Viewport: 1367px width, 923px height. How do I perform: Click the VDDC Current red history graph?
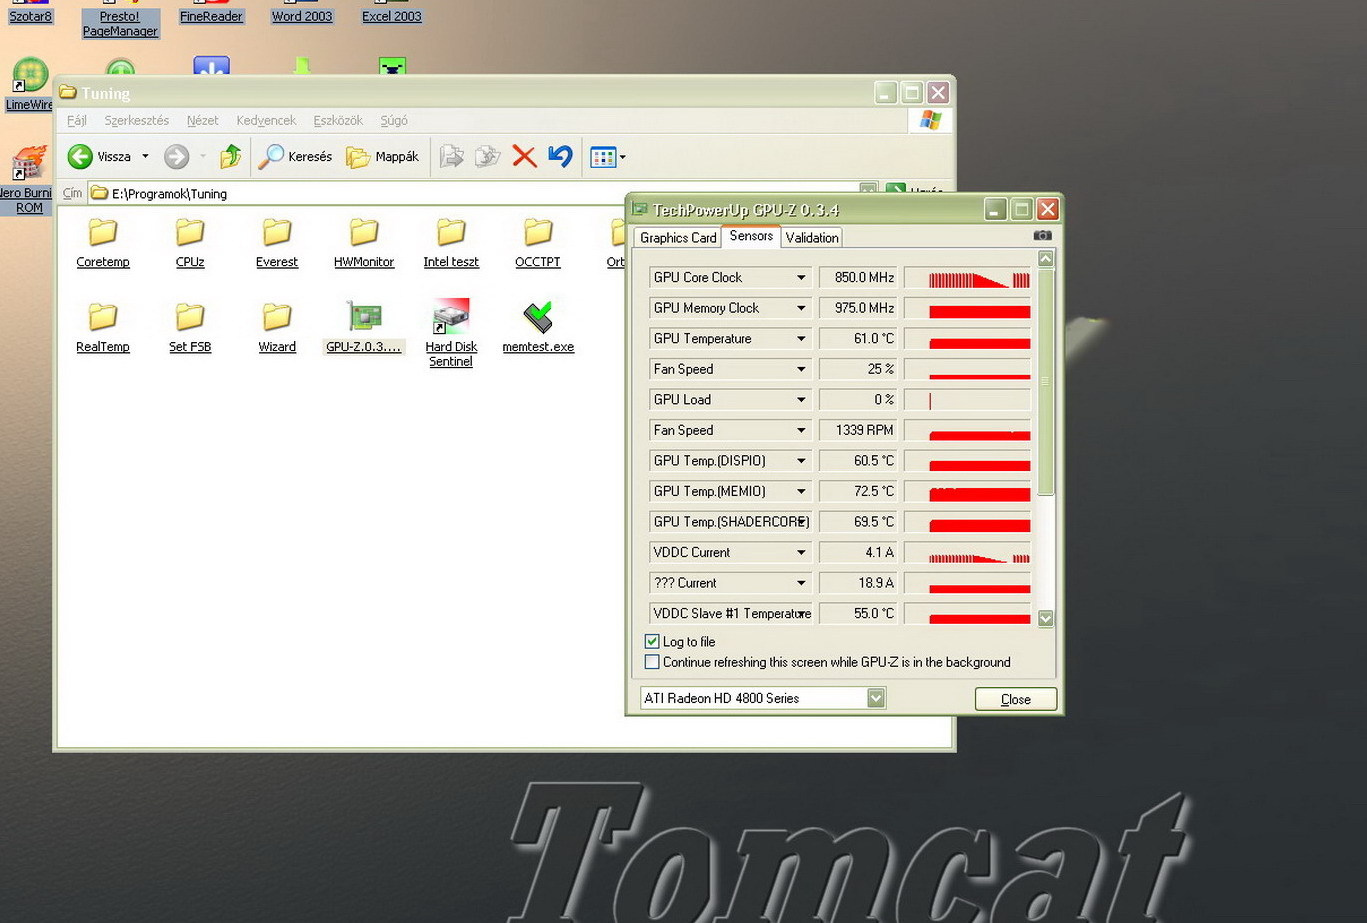coord(967,553)
